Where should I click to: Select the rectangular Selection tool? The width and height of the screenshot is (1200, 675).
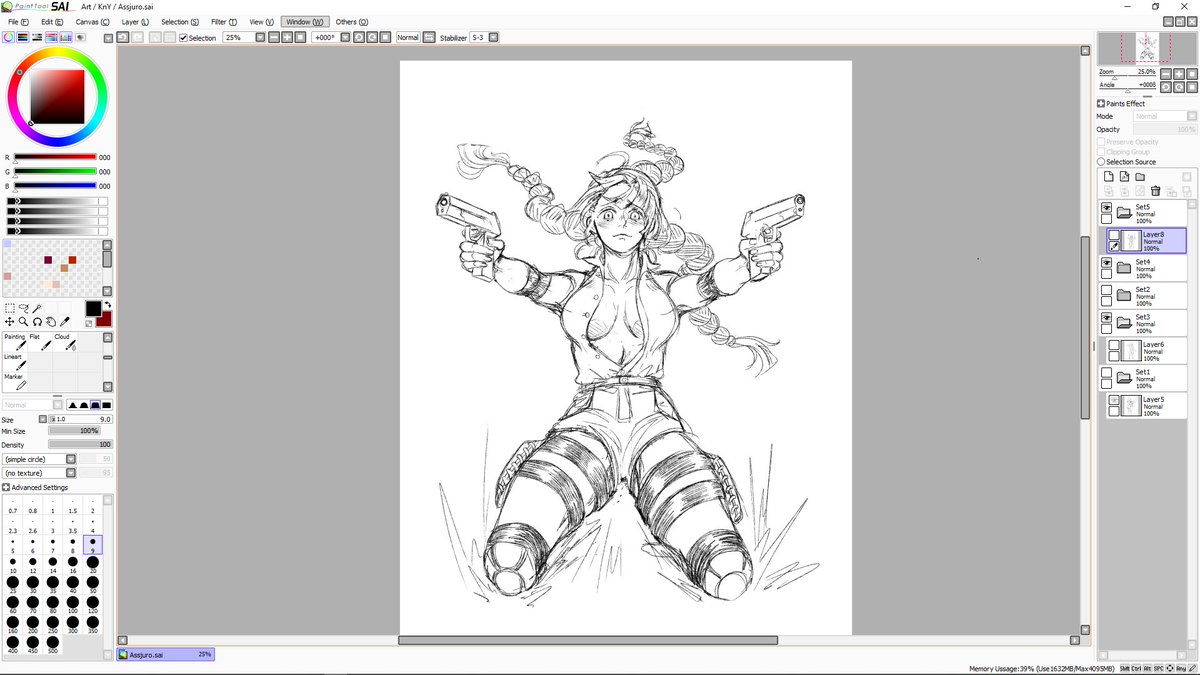click(10, 308)
